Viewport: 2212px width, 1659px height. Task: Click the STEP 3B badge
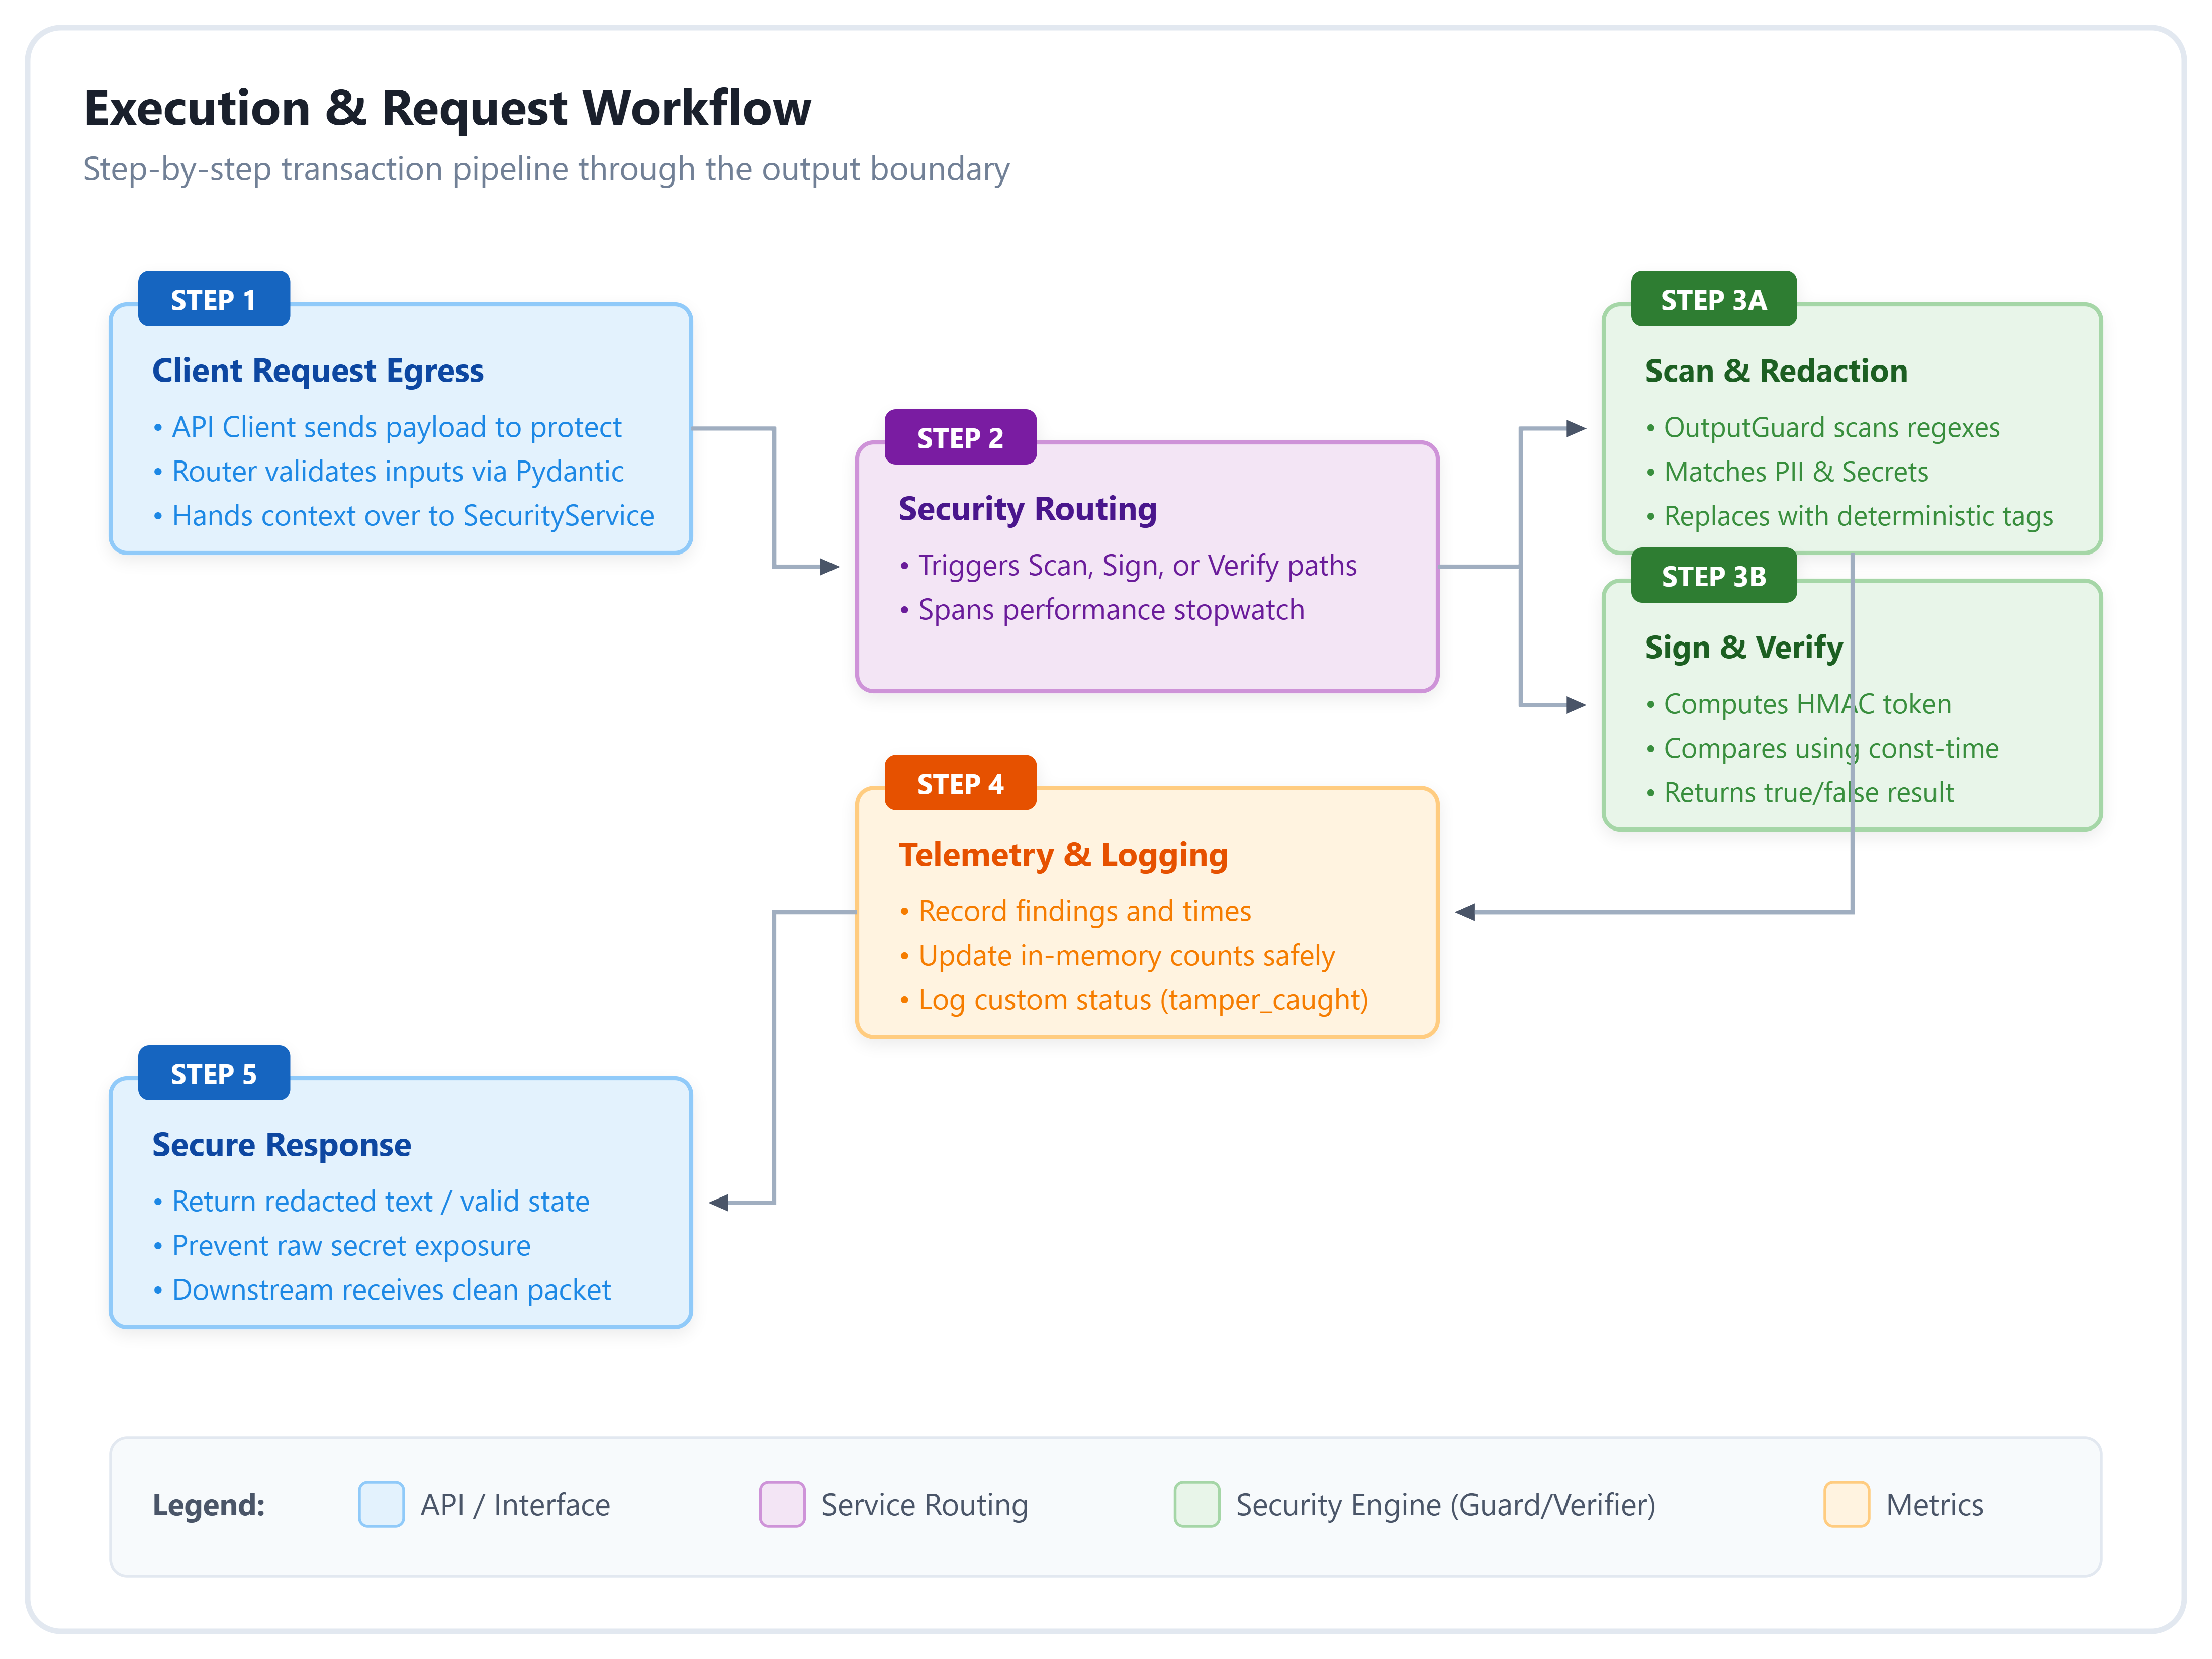click(1713, 576)
